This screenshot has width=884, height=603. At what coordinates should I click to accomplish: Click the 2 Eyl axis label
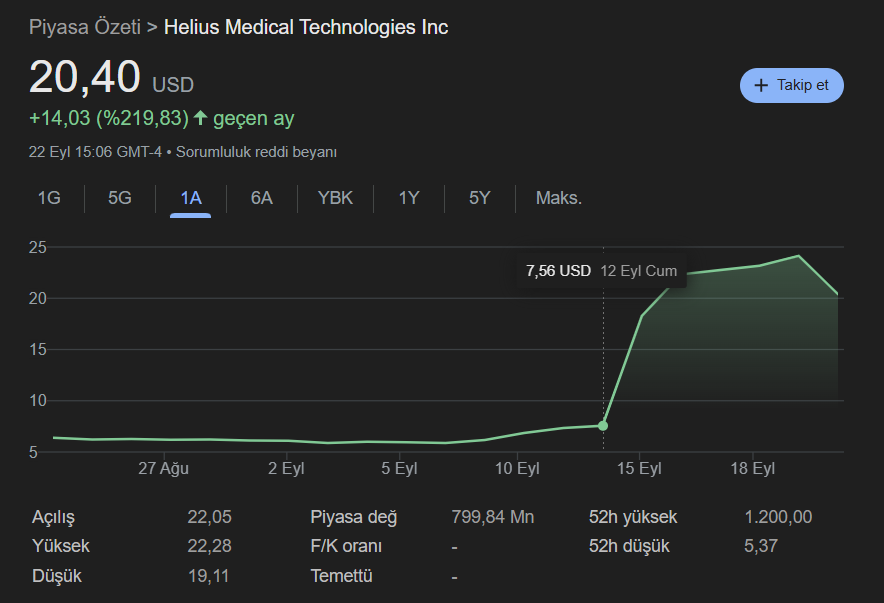(x=286, y=468)
